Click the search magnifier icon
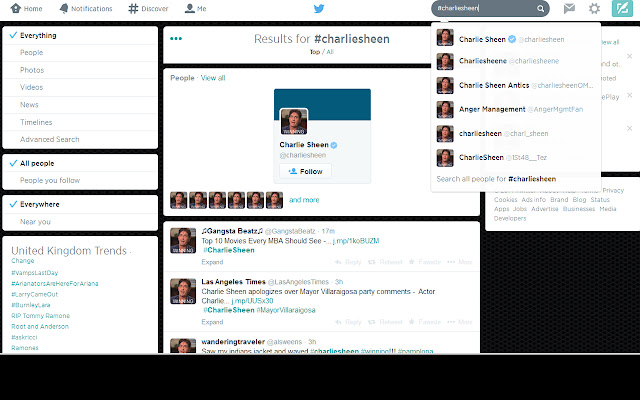 540,9
